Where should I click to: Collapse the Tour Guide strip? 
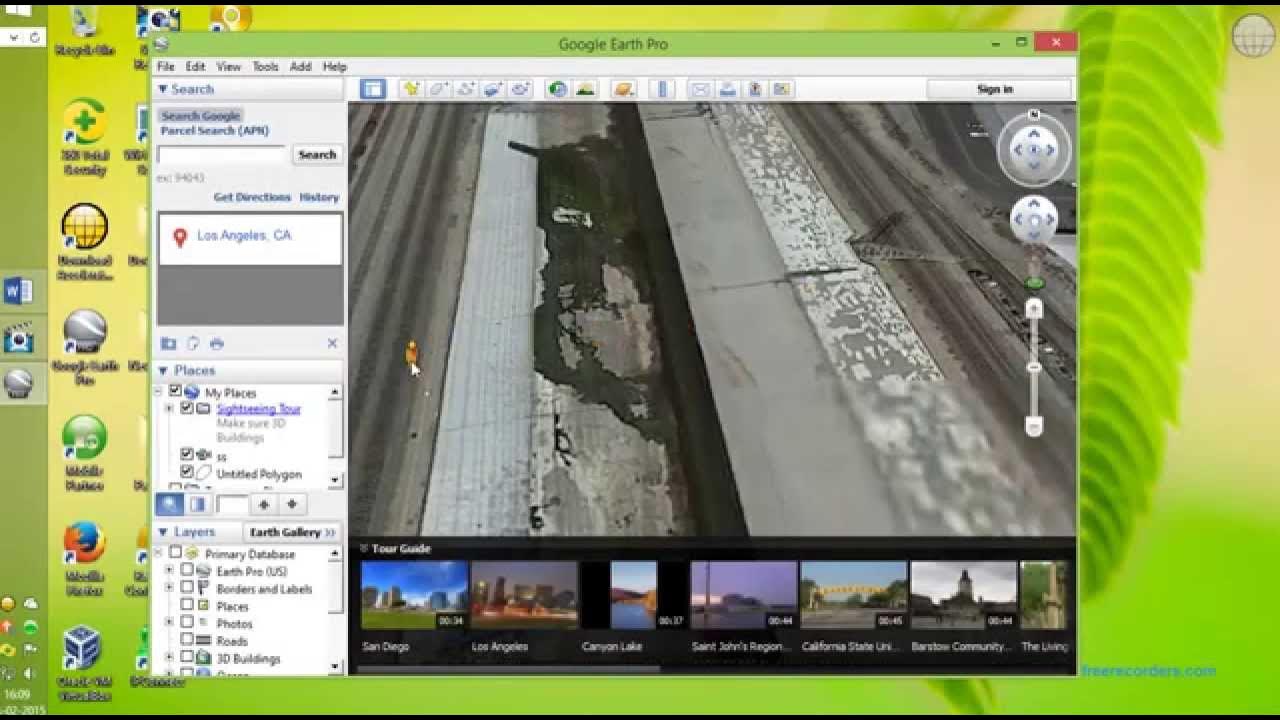363,548
